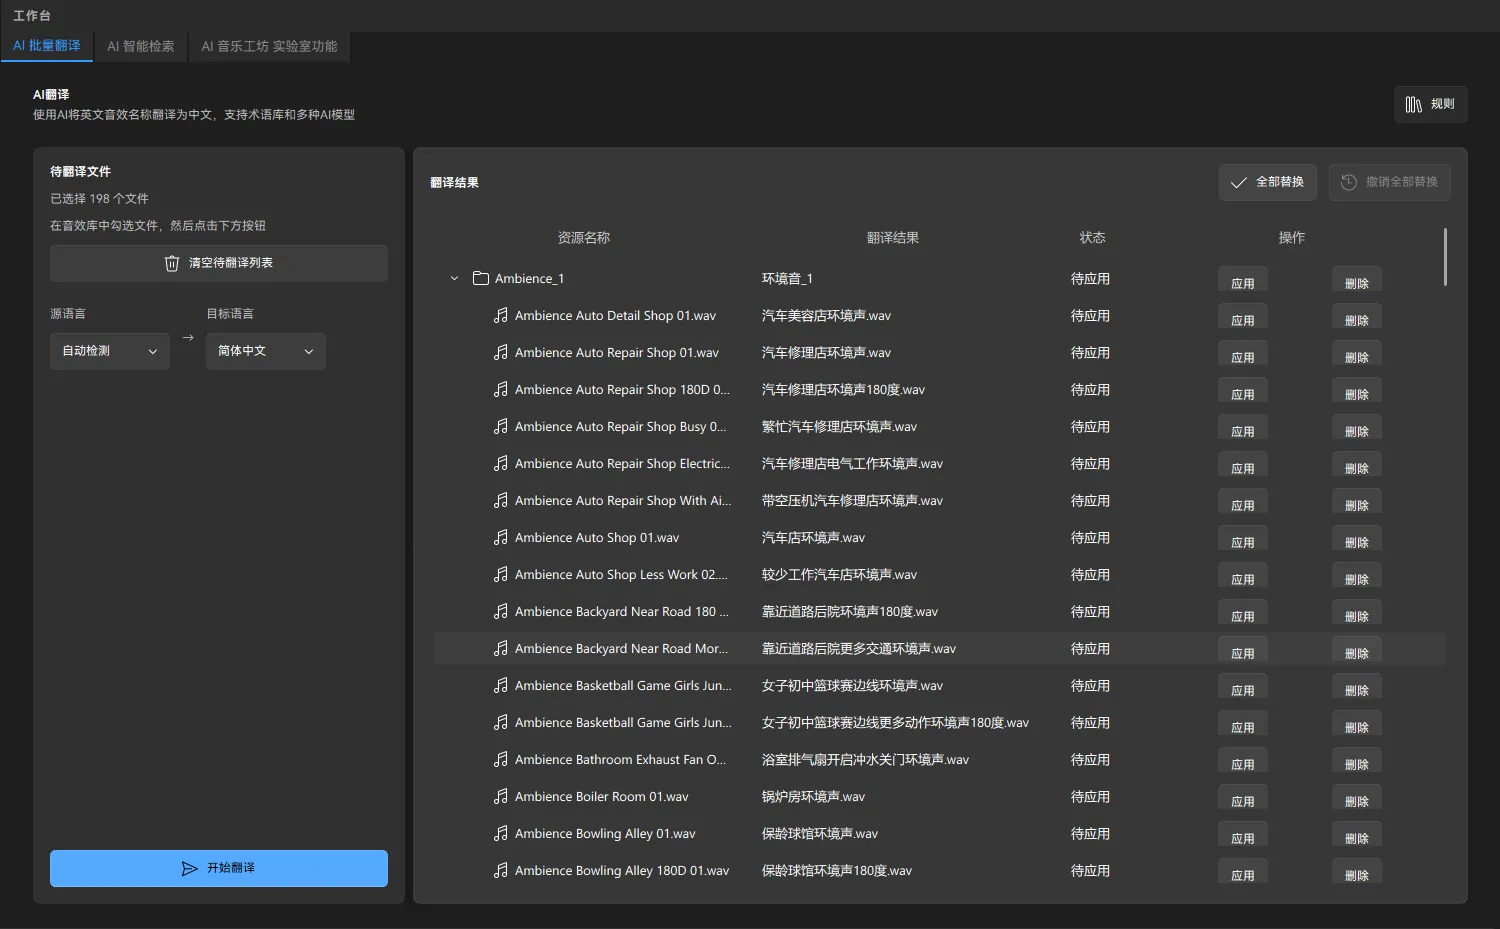Open the target language Simplified Chinese dropdown

[x=265, y=351]
